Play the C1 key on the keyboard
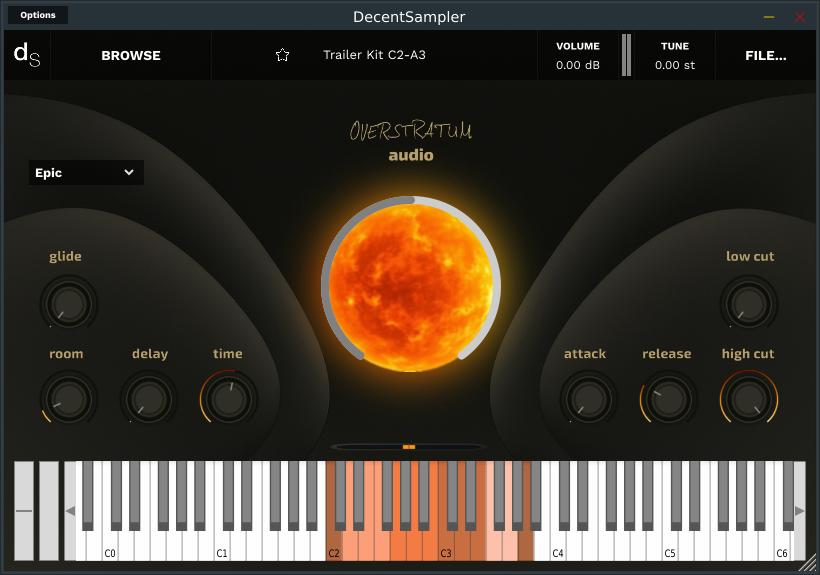This screenshot has width=820, height=575. 222,544
